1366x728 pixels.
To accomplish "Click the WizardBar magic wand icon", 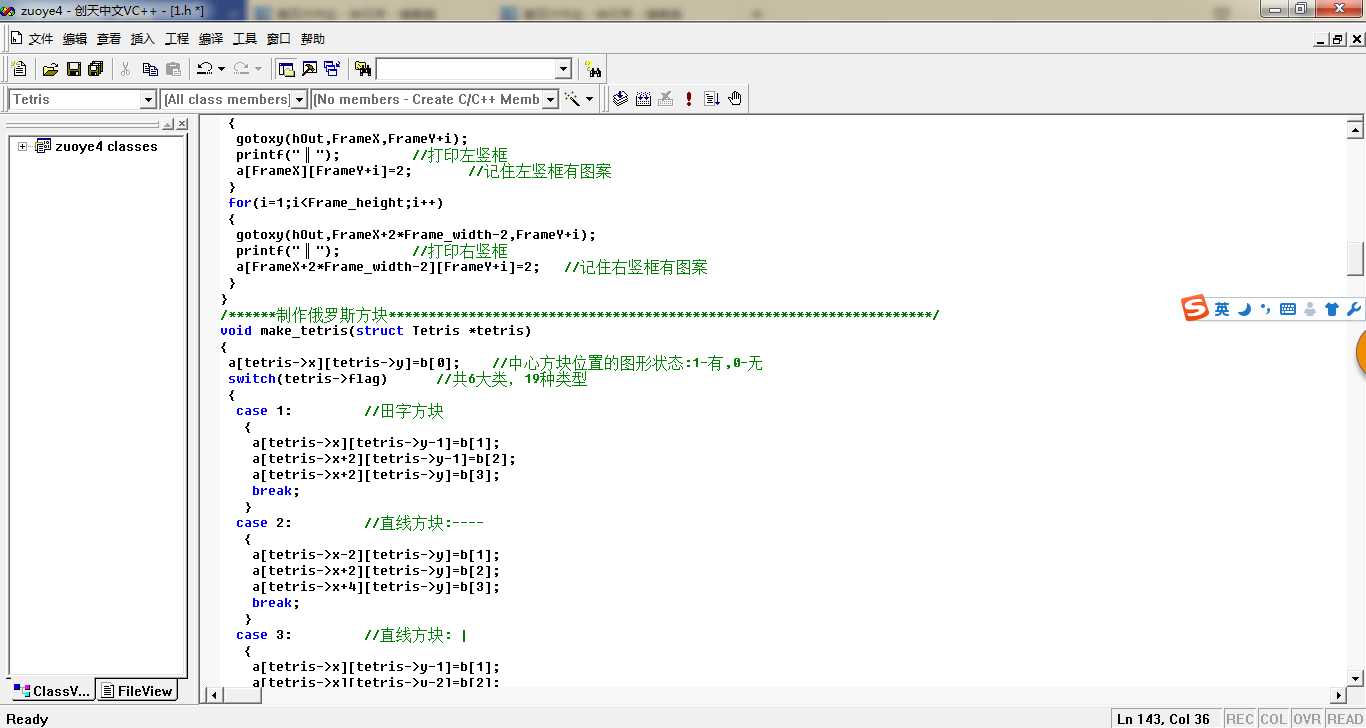I will [x=573, y=99].
